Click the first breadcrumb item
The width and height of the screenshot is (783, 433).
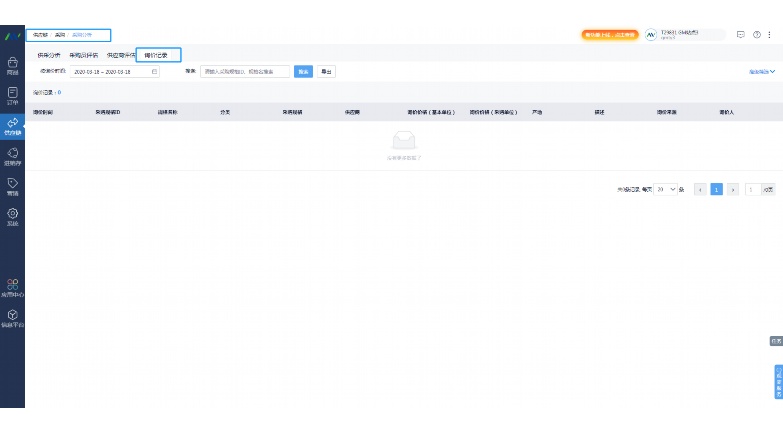[x=40, y=35]
